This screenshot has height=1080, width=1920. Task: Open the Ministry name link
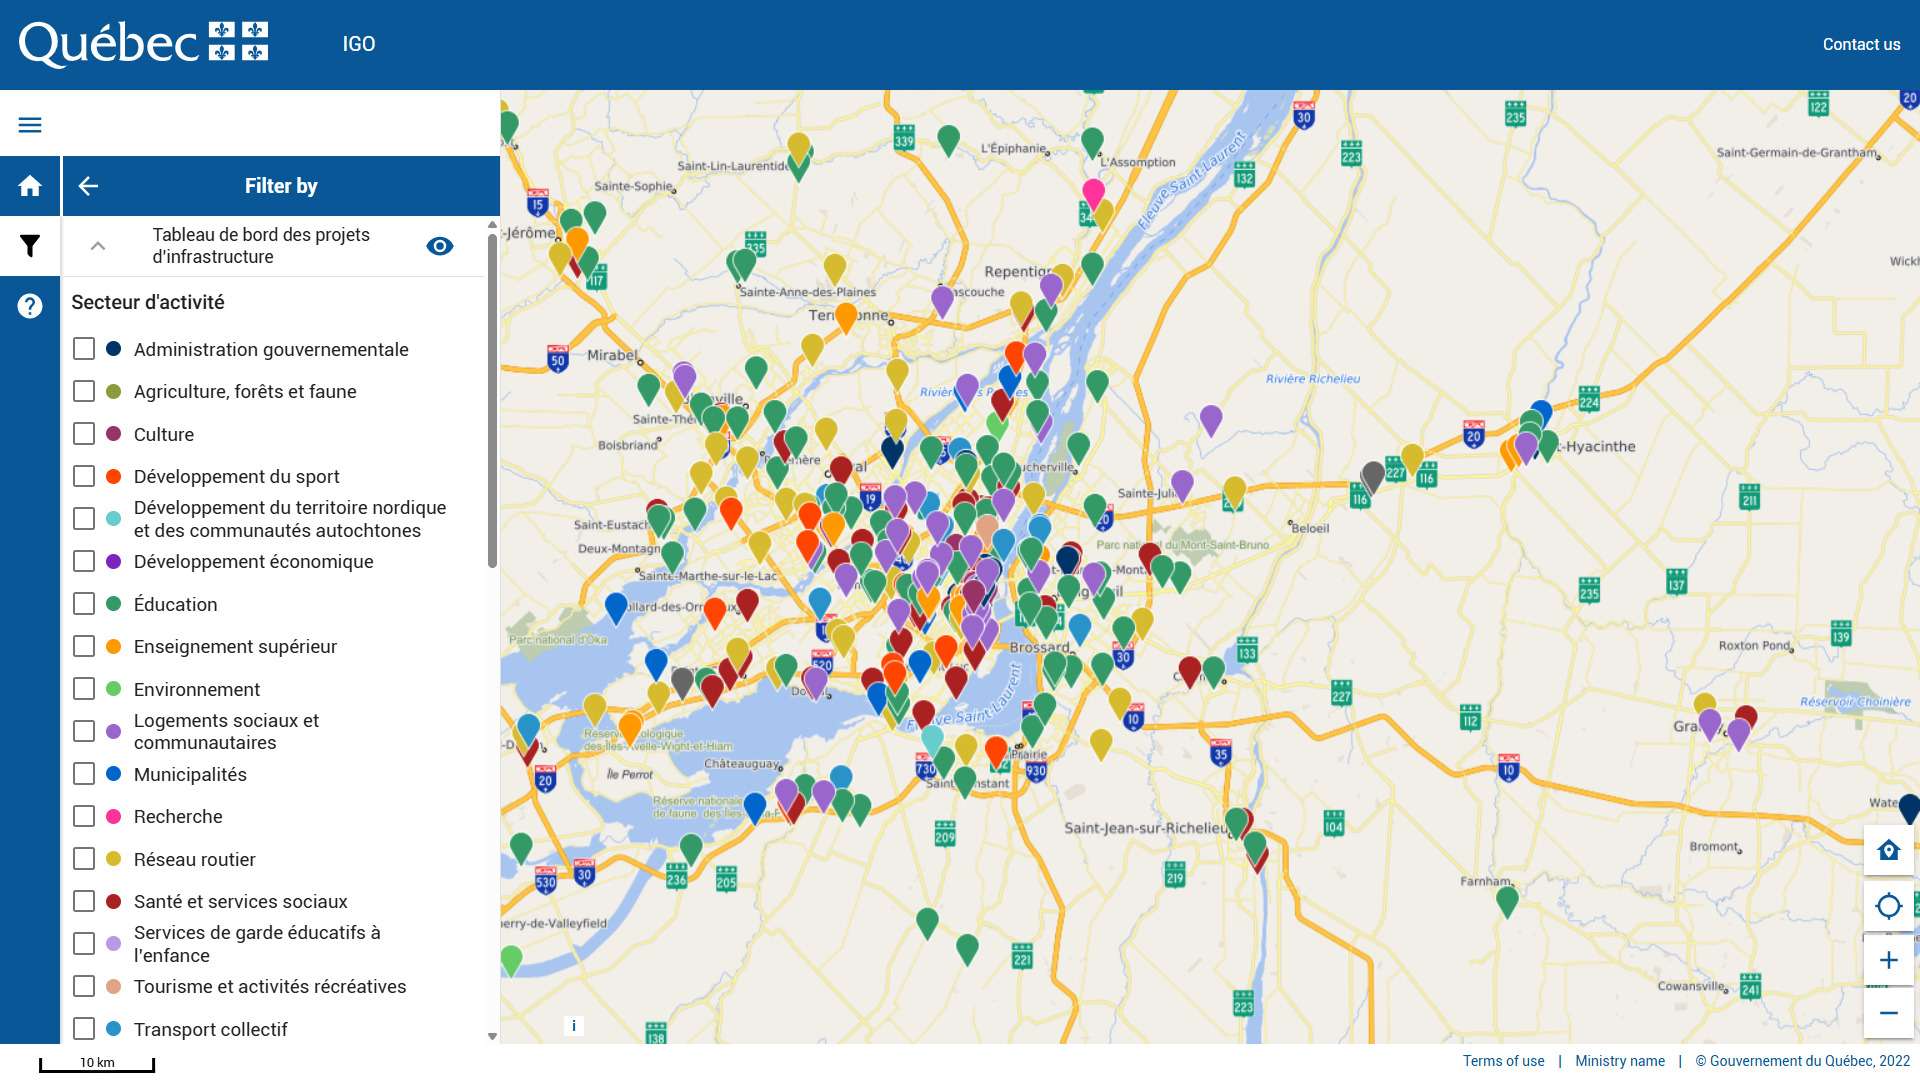(x=1620, y=1061)
